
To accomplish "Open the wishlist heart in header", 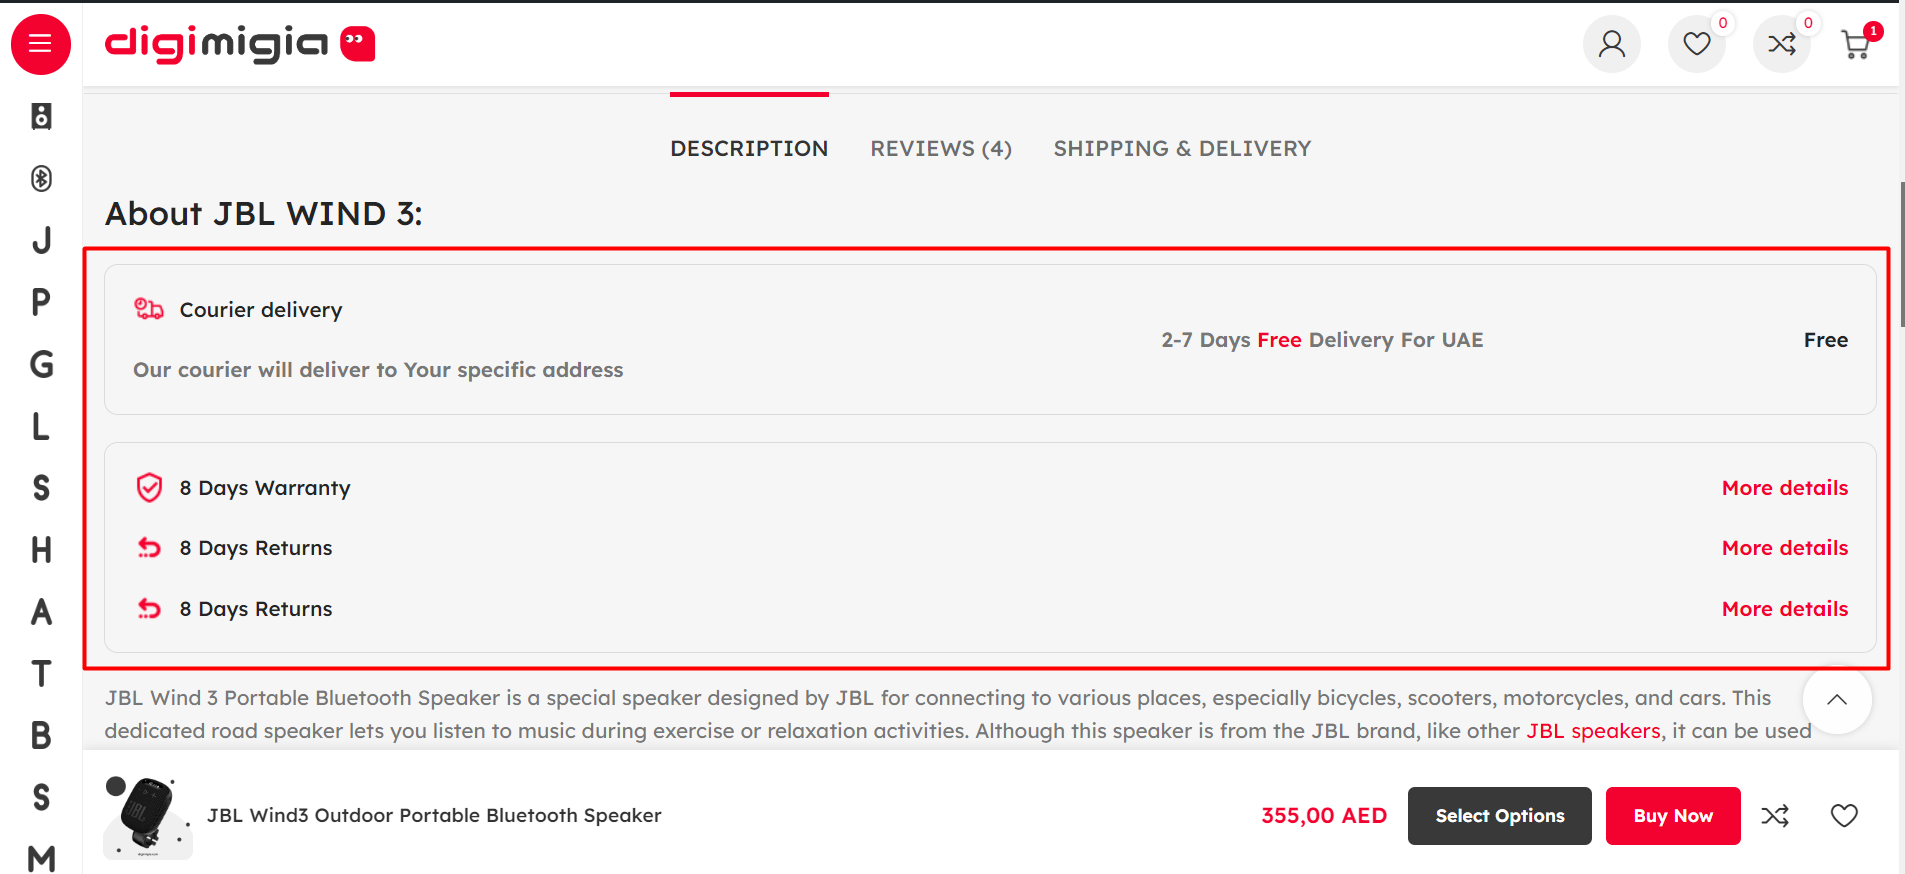I will tap(1697, 44).
